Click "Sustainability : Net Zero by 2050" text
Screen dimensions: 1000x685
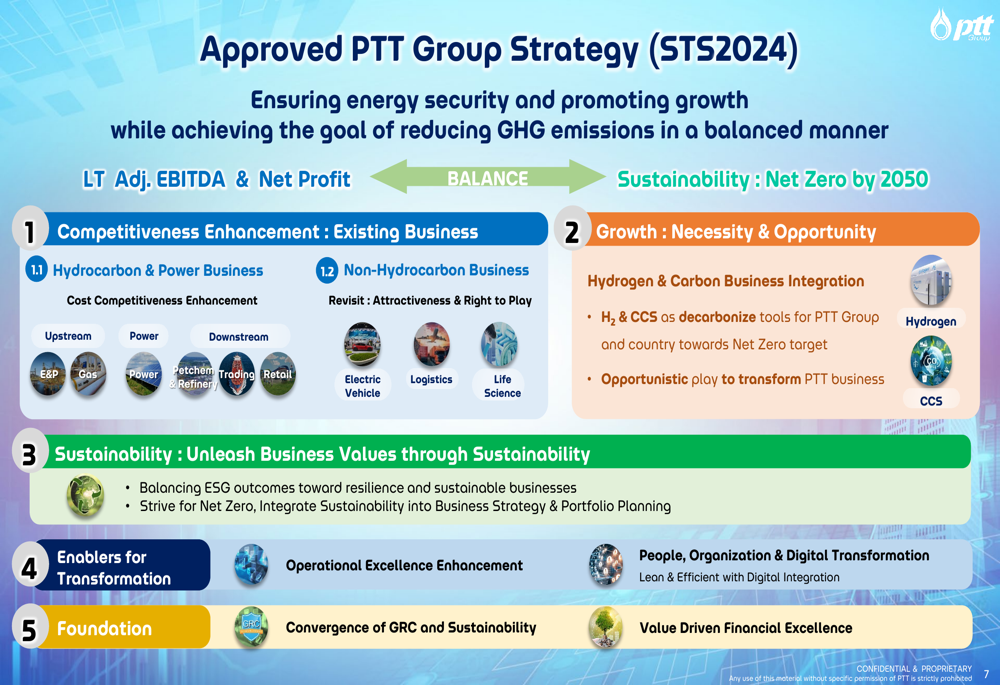(x=772, y=179)
